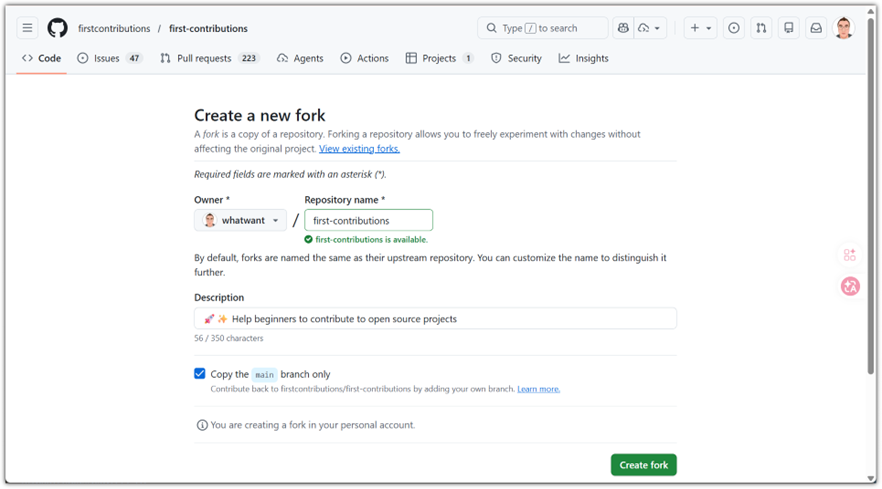Open the Insights tab

click(584, 58)
